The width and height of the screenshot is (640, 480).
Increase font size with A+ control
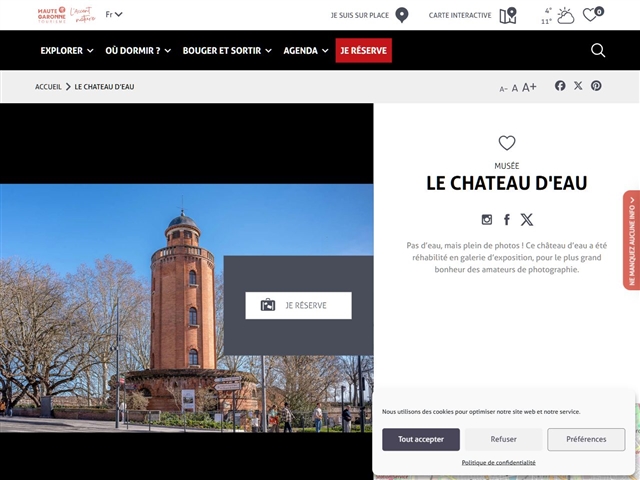[x=529, y=87]
